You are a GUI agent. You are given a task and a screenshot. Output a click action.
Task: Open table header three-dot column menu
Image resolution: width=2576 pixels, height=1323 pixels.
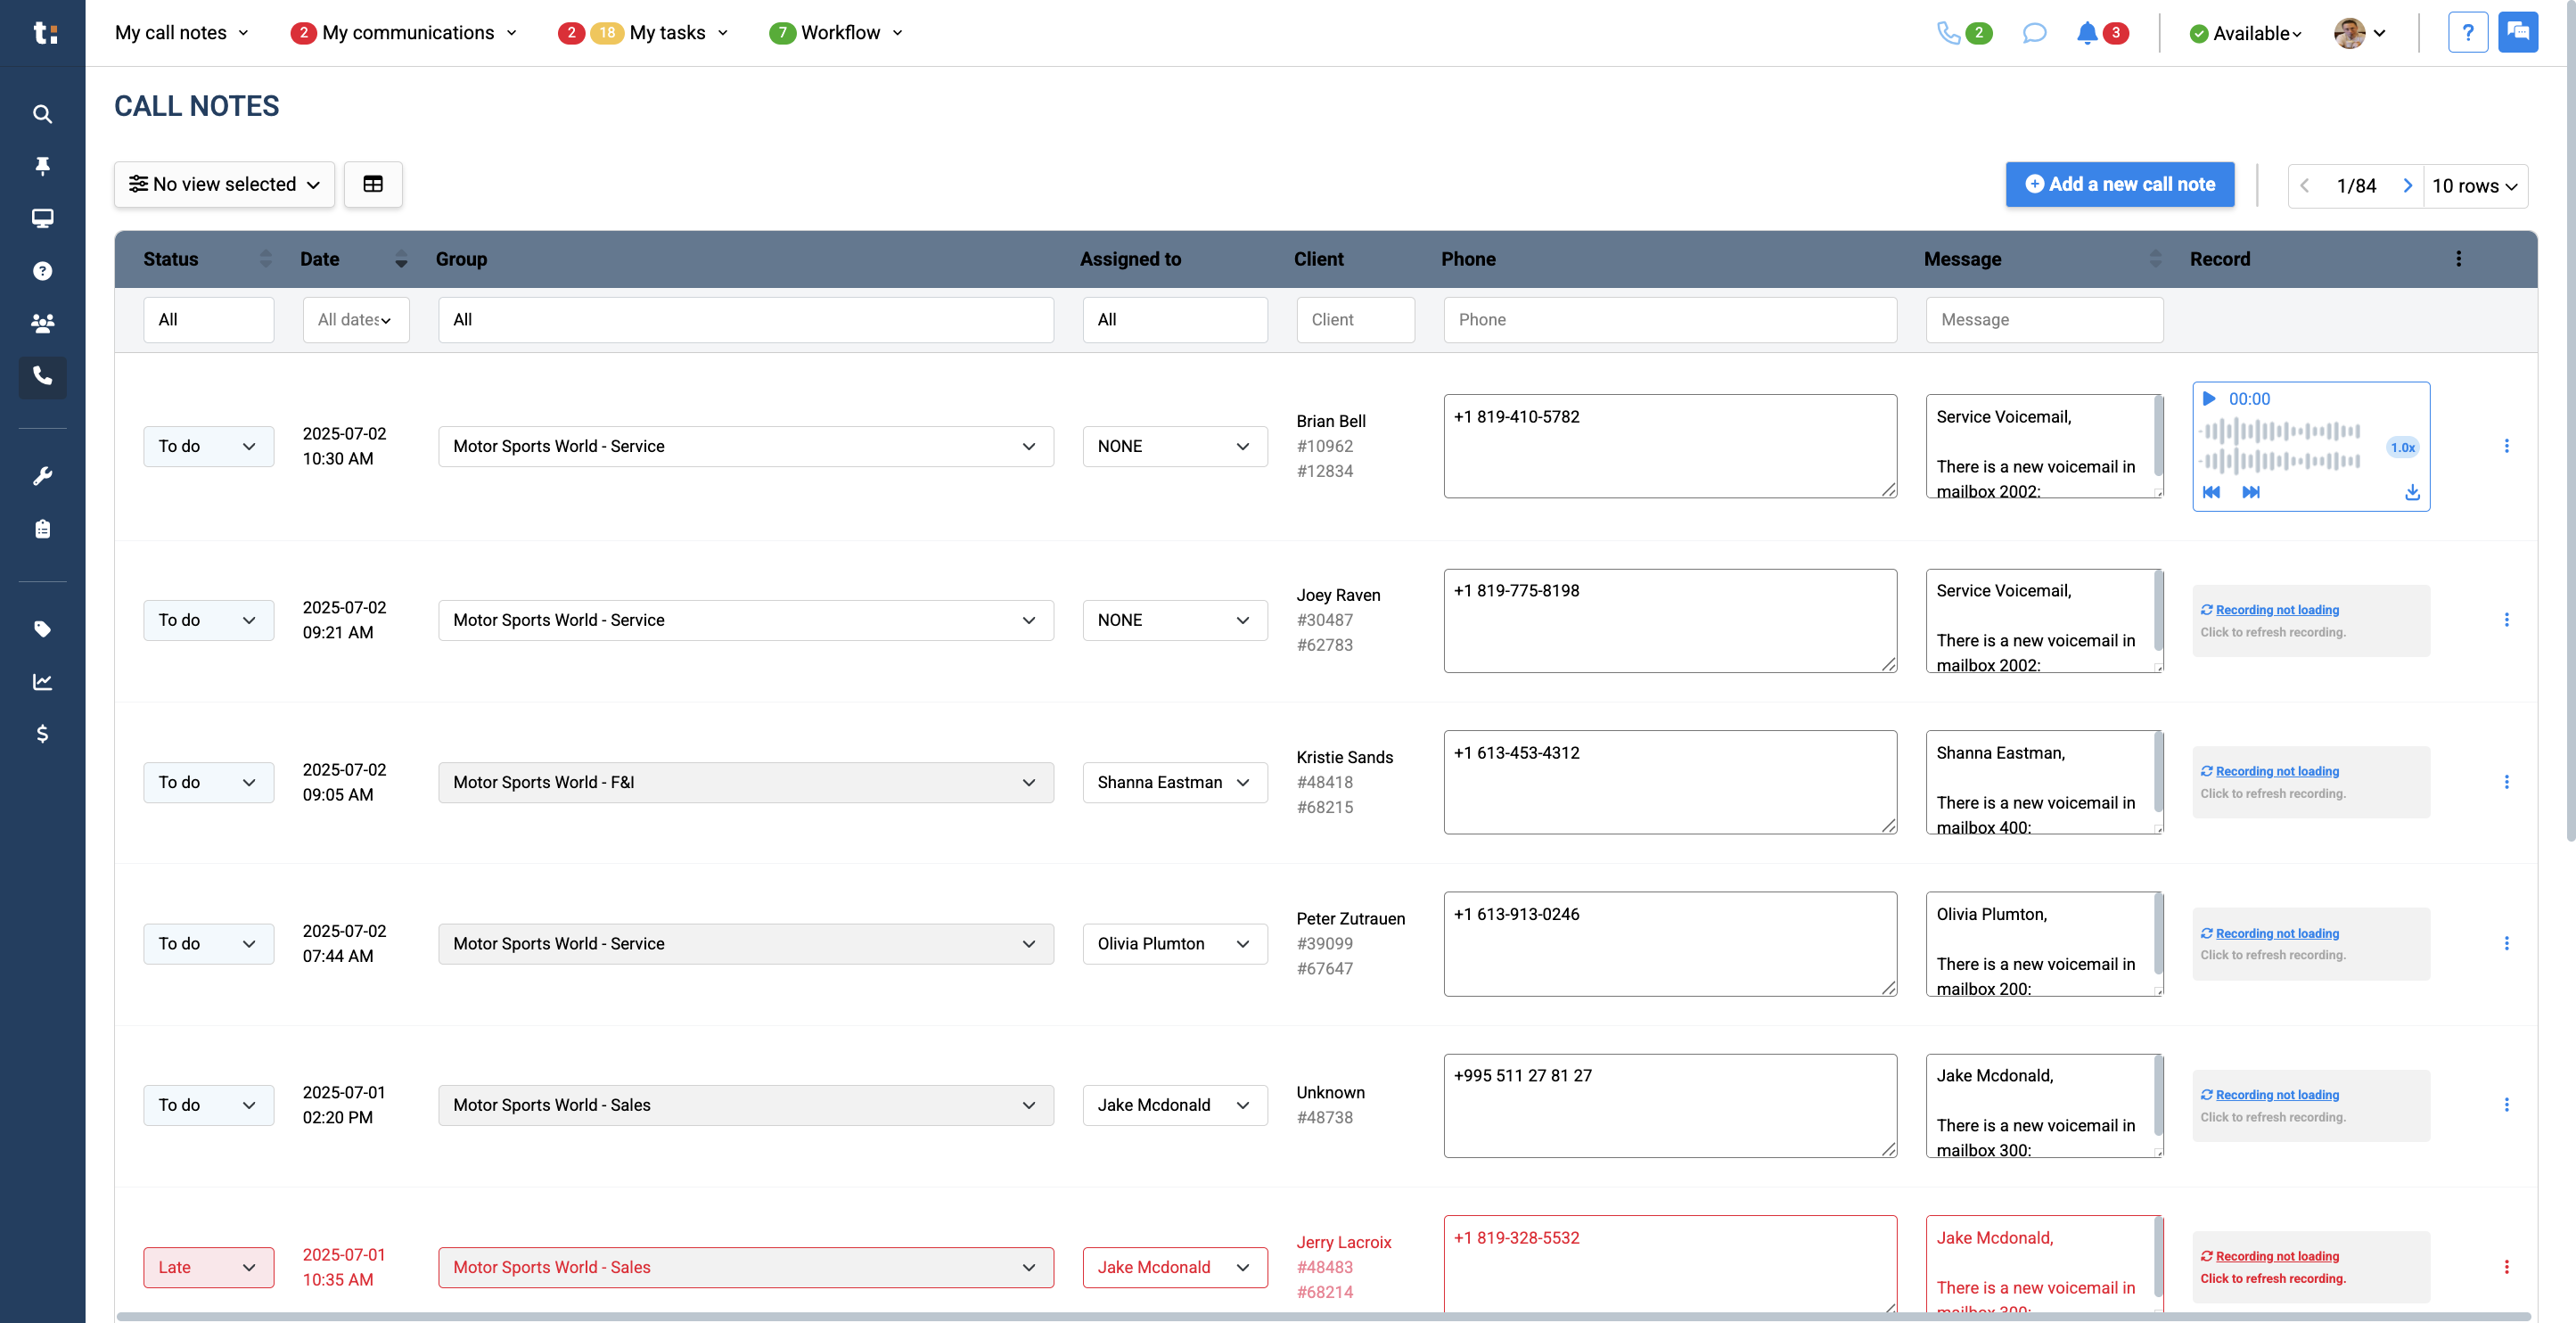click(2459, 259)
